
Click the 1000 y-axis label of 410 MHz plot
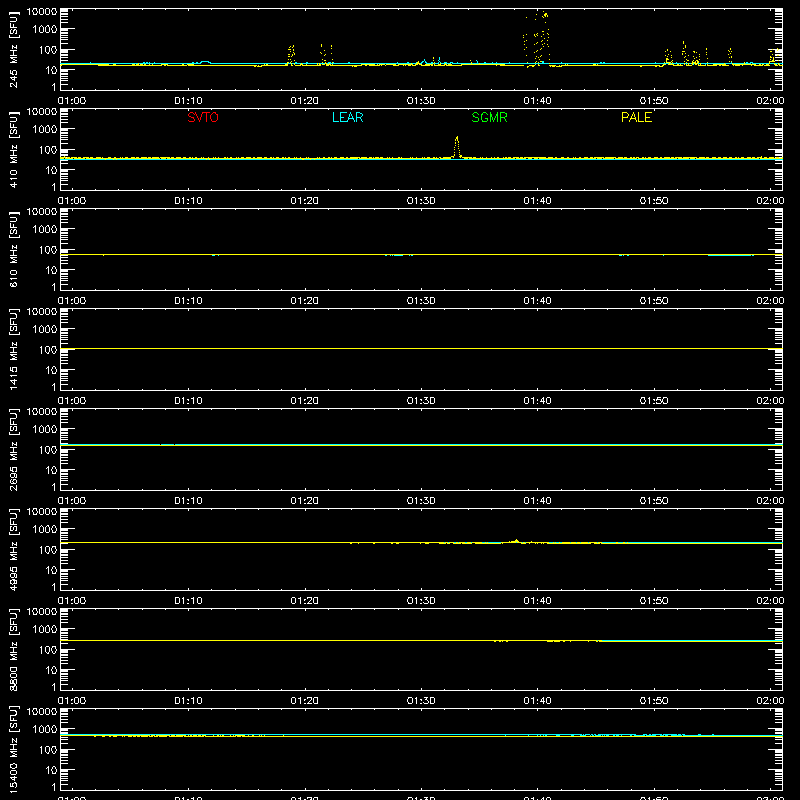[x=45, y=130]
